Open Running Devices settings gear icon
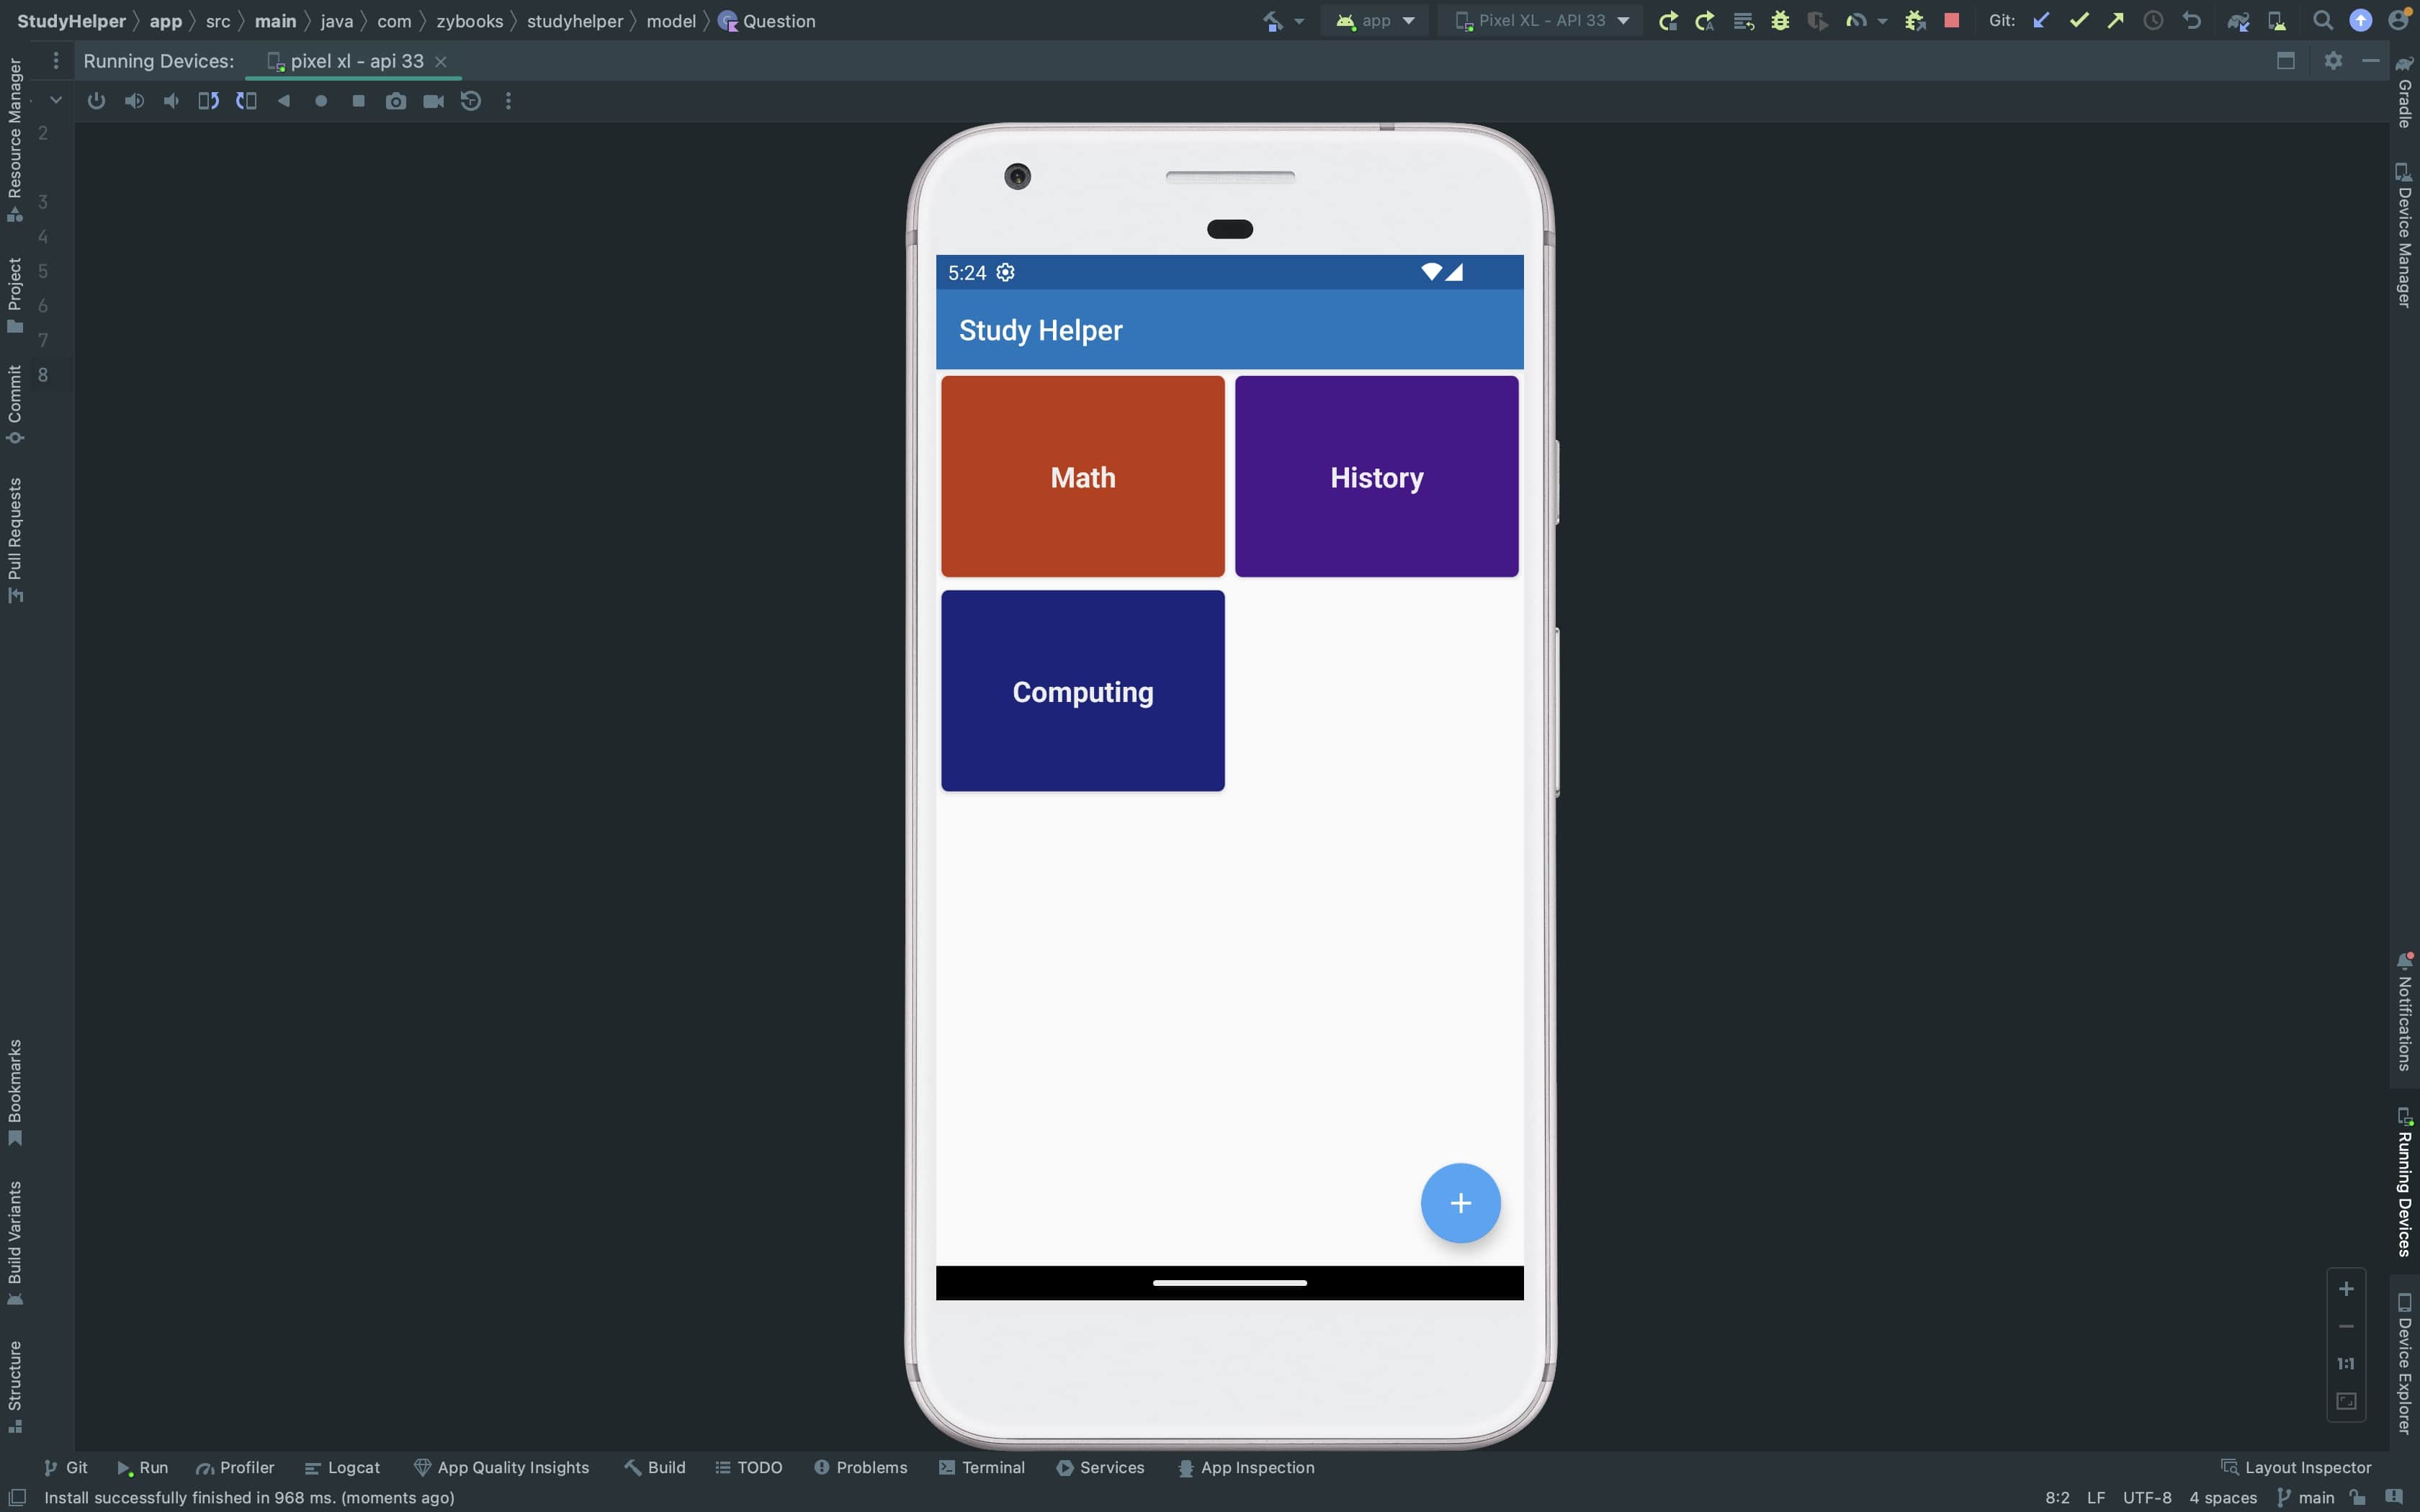This screenshot has height=1512, width=2420. point(2333,61)
